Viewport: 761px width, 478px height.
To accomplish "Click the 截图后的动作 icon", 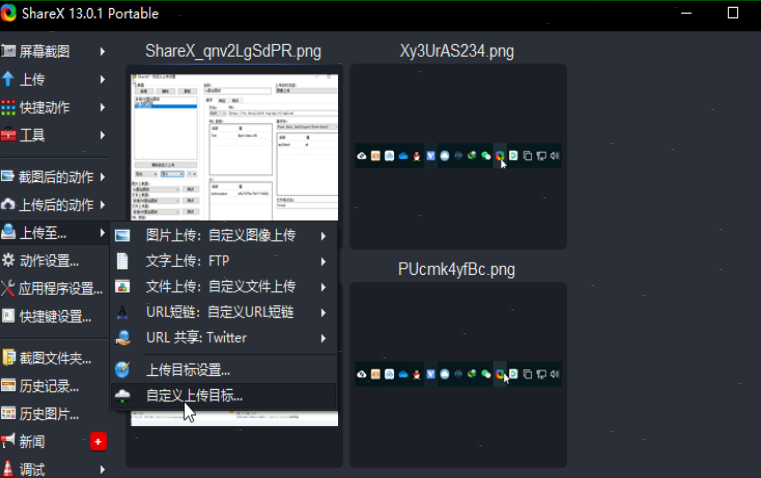I will pyautogui.click(x=8, y=176).
